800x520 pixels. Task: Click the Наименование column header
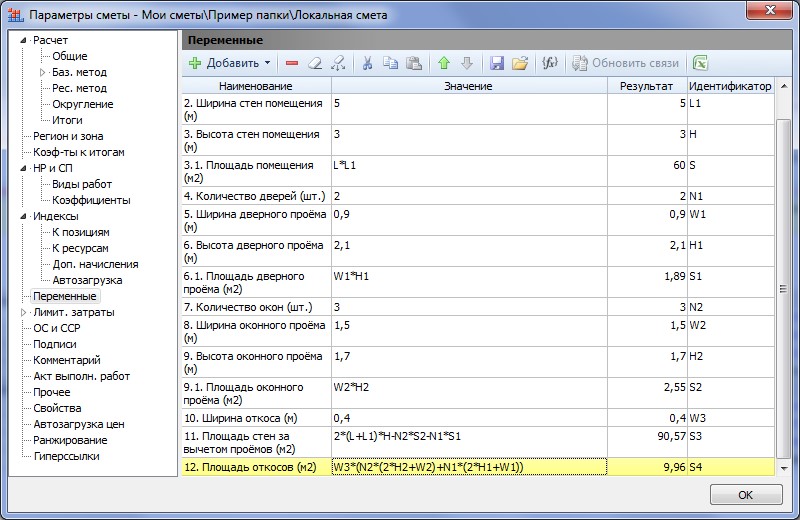256,86
